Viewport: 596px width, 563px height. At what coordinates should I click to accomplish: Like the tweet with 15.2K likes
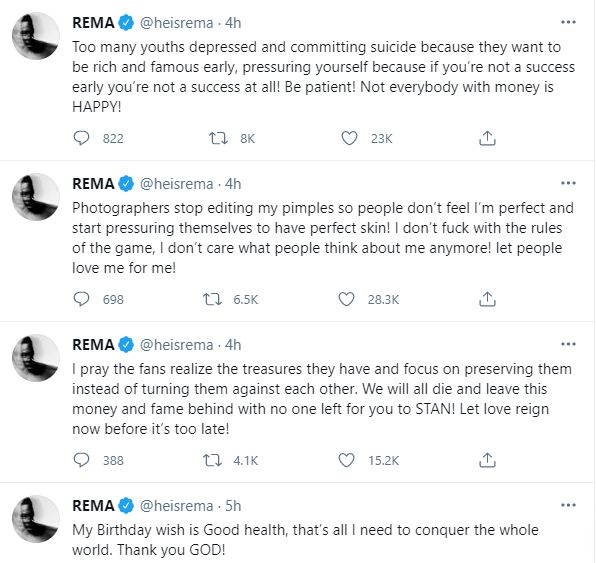[x=346, y=460]
